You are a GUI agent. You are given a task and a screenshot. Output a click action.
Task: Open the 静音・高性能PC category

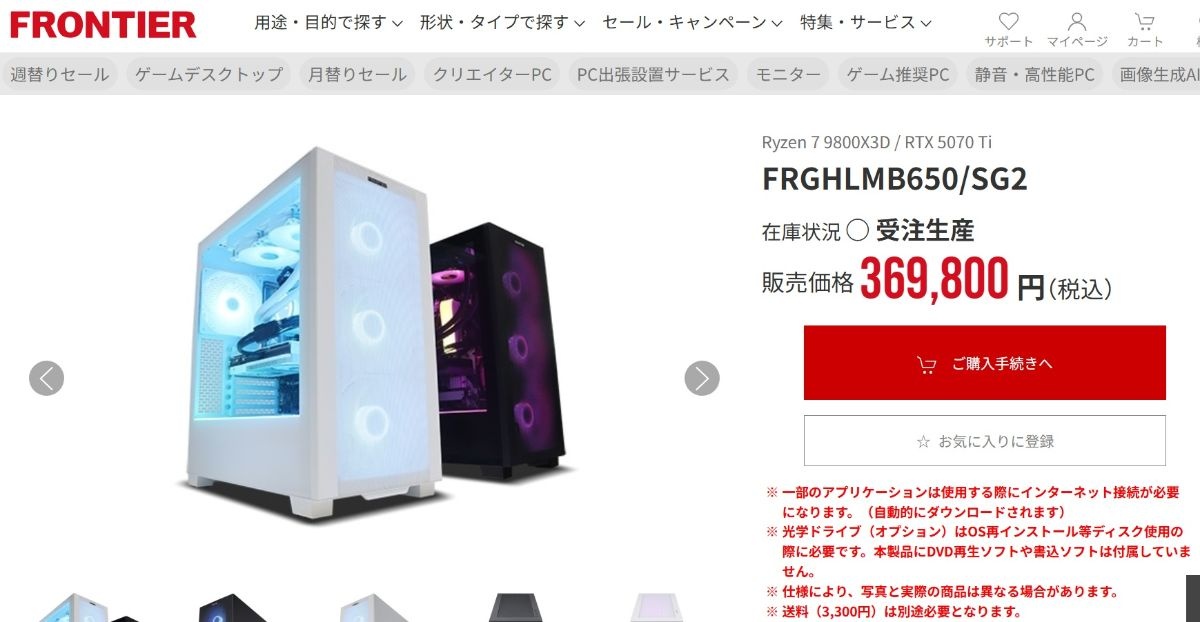1035,74
